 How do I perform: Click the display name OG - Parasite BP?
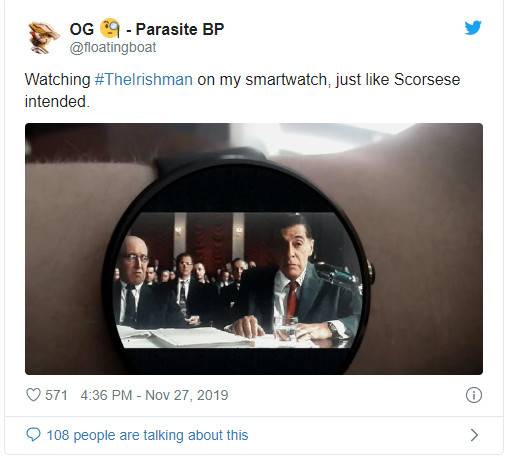147,29
